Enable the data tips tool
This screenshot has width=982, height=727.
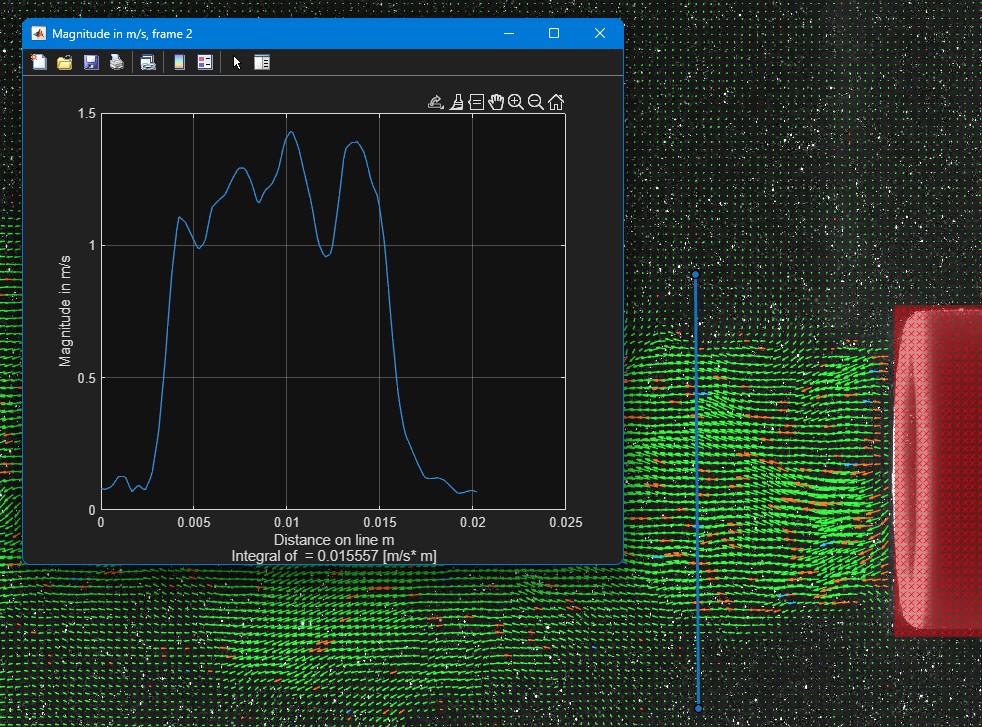coord(476,102)
